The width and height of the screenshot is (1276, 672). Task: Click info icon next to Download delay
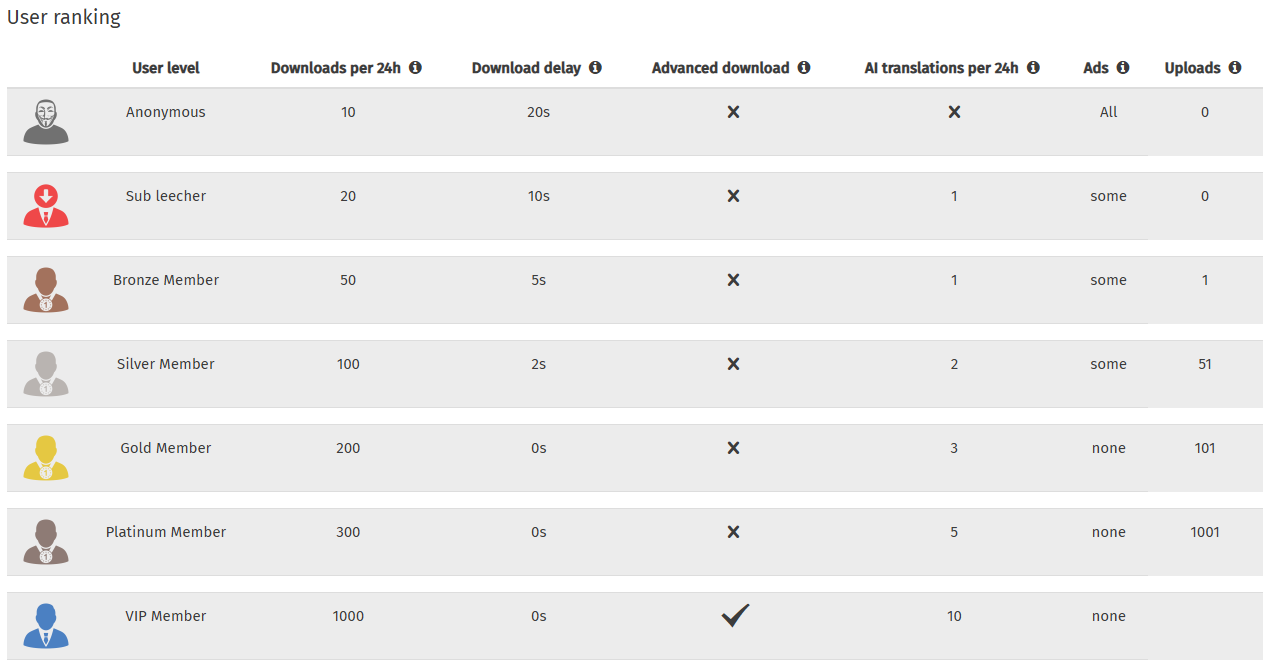coord(595,68)
